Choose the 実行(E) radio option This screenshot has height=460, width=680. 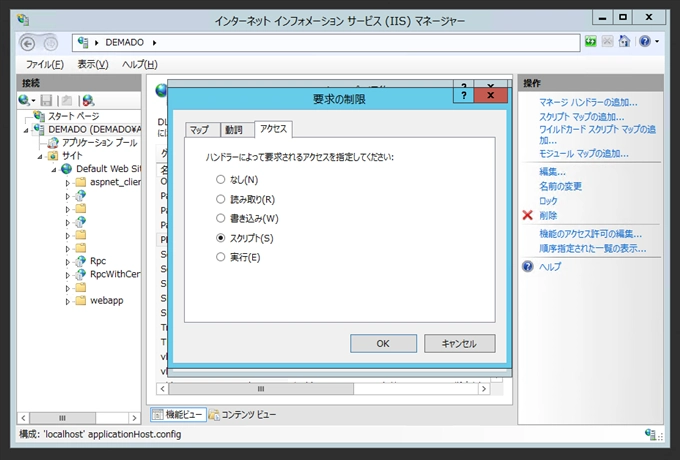tap(220, 257)
